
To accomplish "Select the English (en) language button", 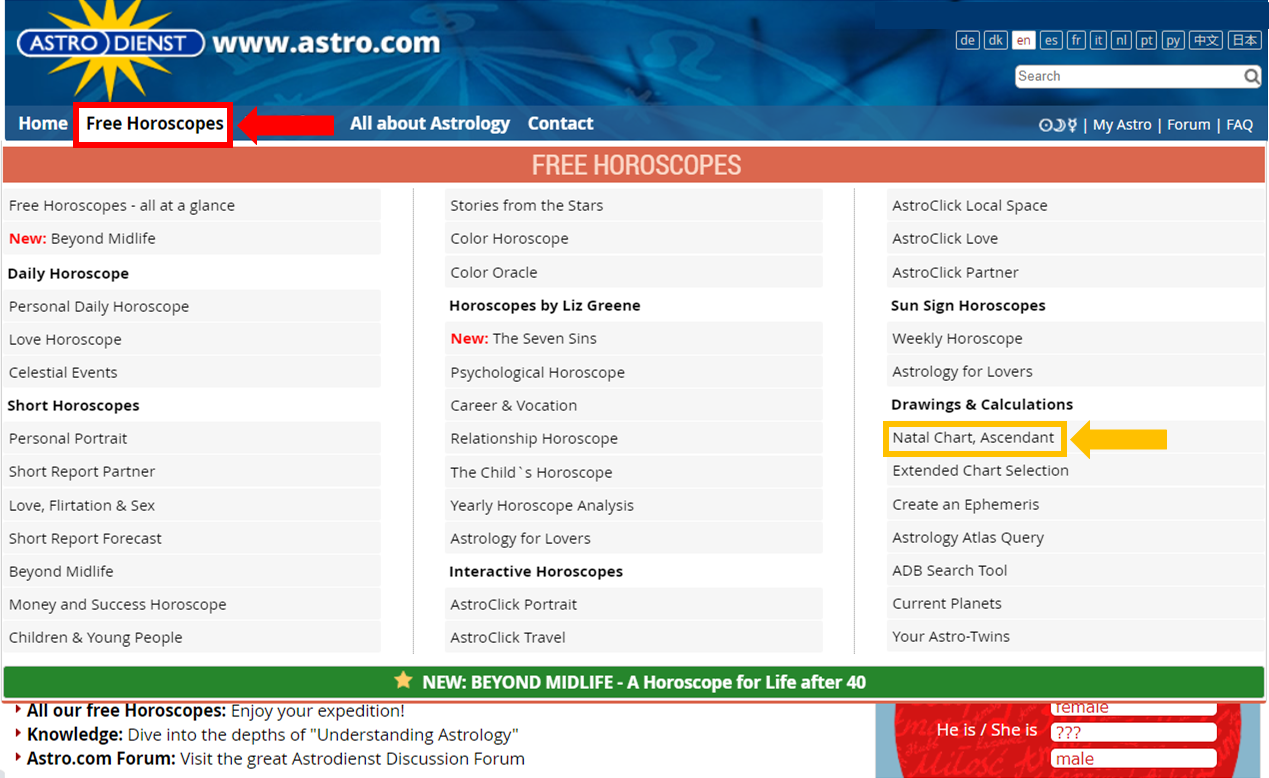I will pyautogui.click(x=1023, y=40).
